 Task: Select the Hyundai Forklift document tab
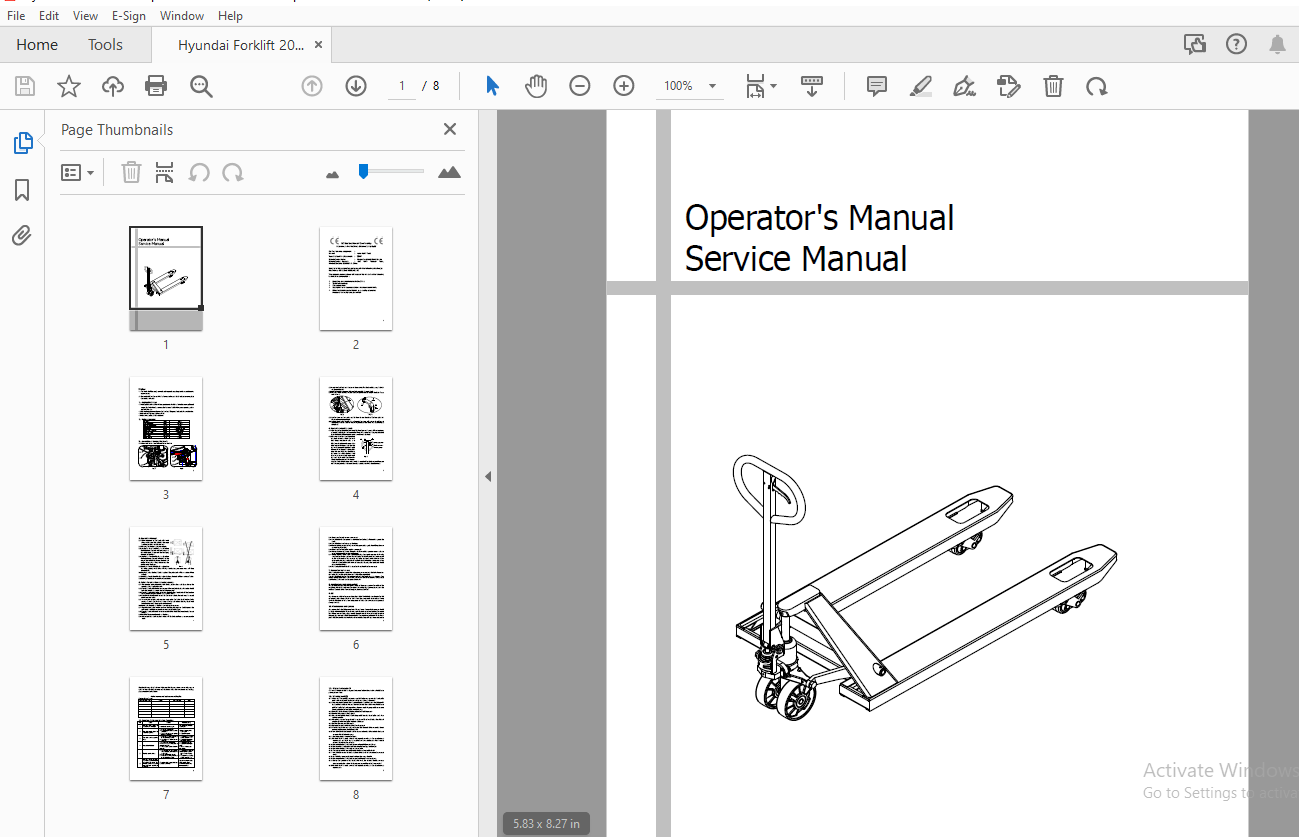[241, 45]
